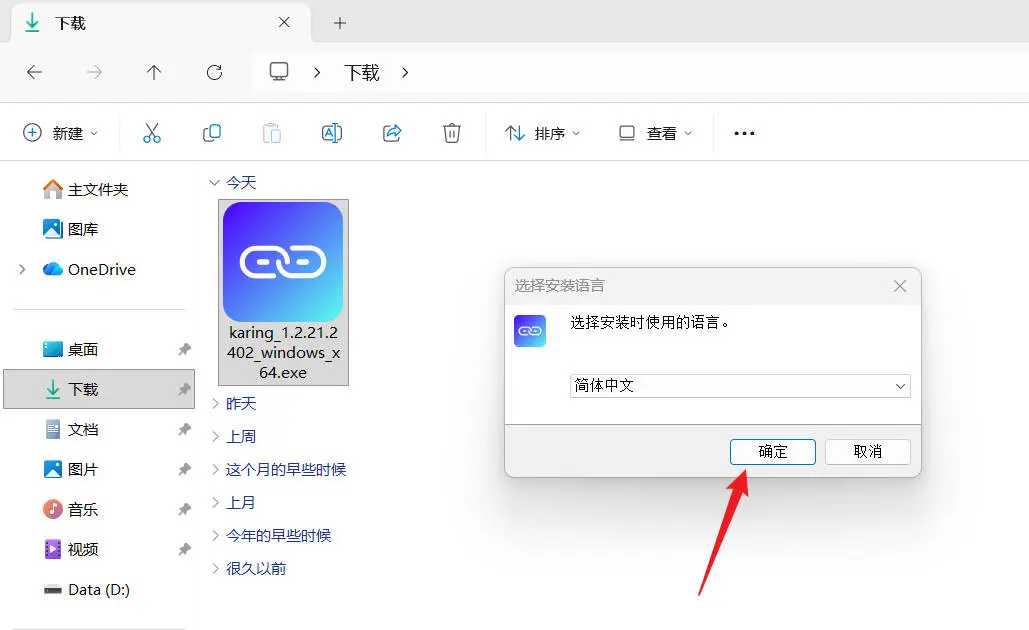The width and height of the screenshot is (1029, 630).
Task: Open the 查看 view dropdown
Action: coord(655,133)
